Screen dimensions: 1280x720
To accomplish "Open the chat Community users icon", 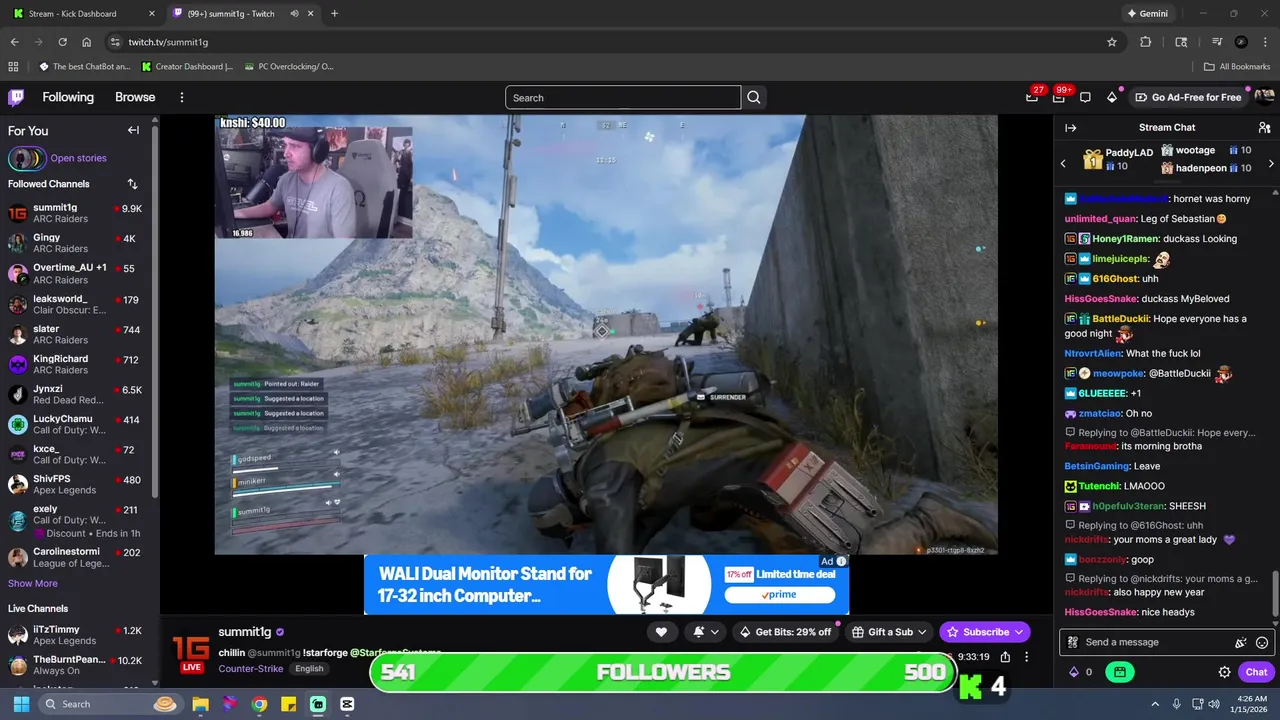I will (x=1264, y=128).
